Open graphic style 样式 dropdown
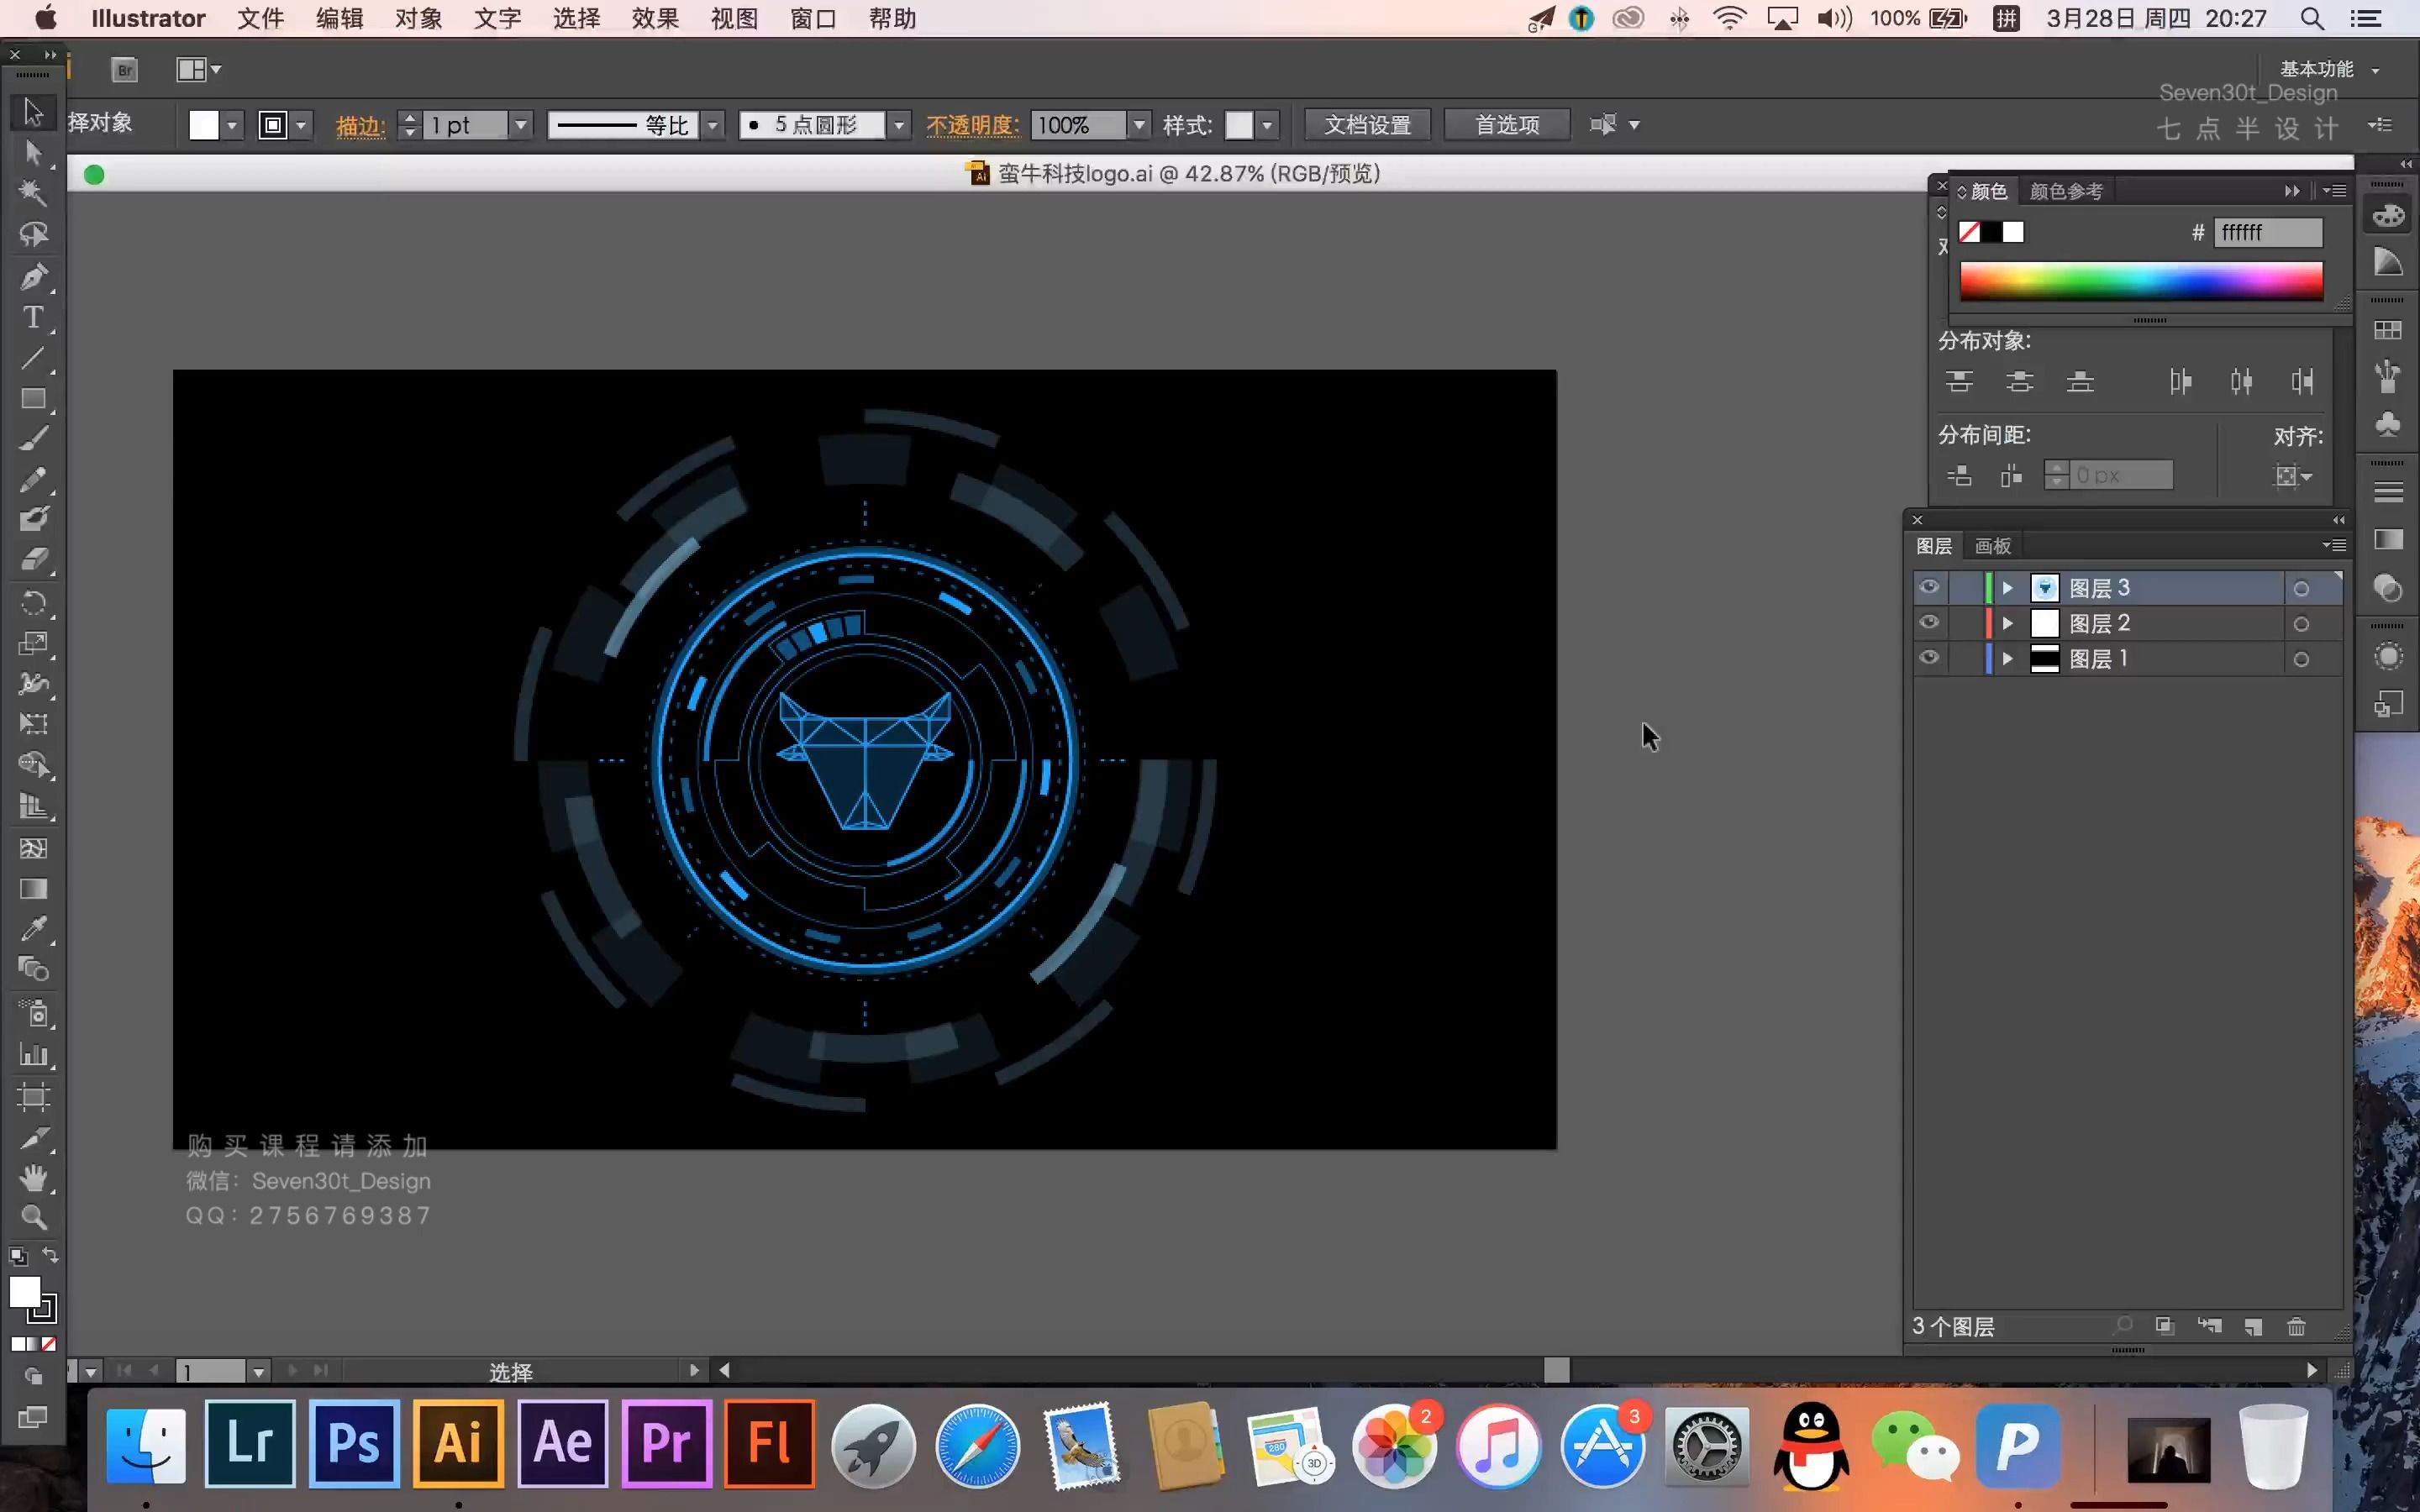Image resolution: width=2420 pixels, height=1512 pixels. 1267,125
